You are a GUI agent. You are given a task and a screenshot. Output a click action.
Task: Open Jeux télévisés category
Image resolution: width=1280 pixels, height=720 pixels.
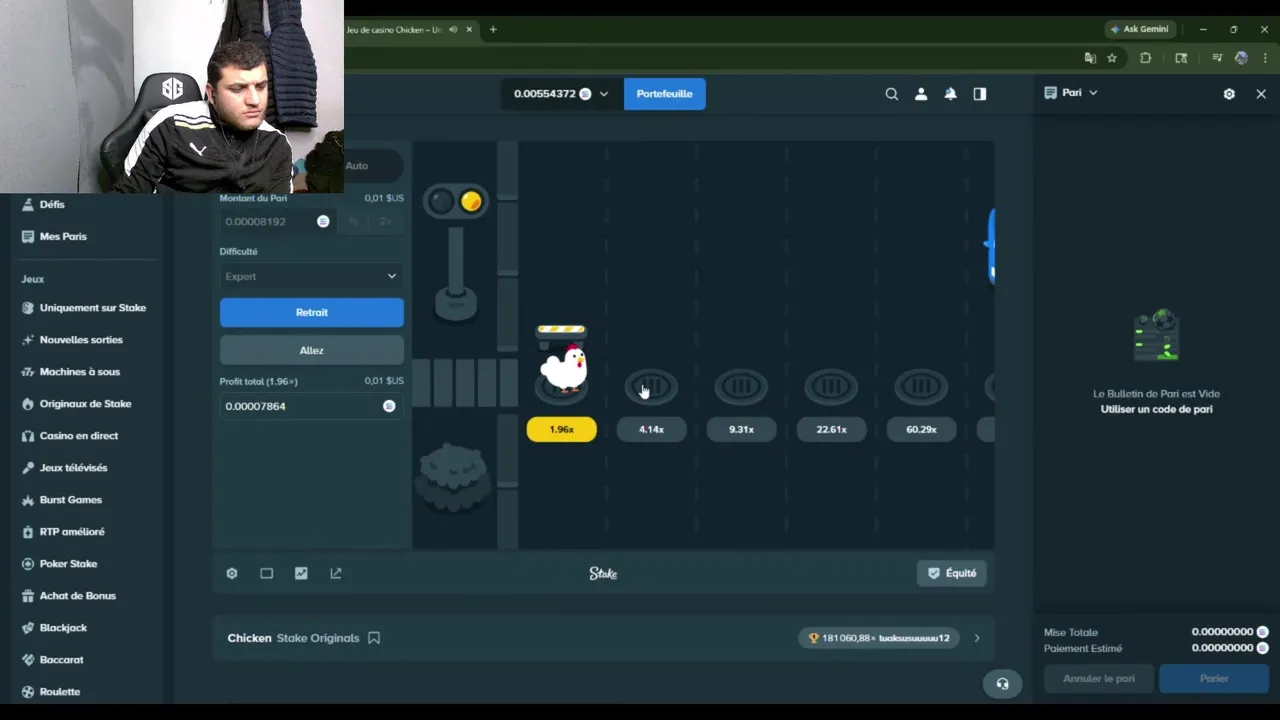[73, 468]
